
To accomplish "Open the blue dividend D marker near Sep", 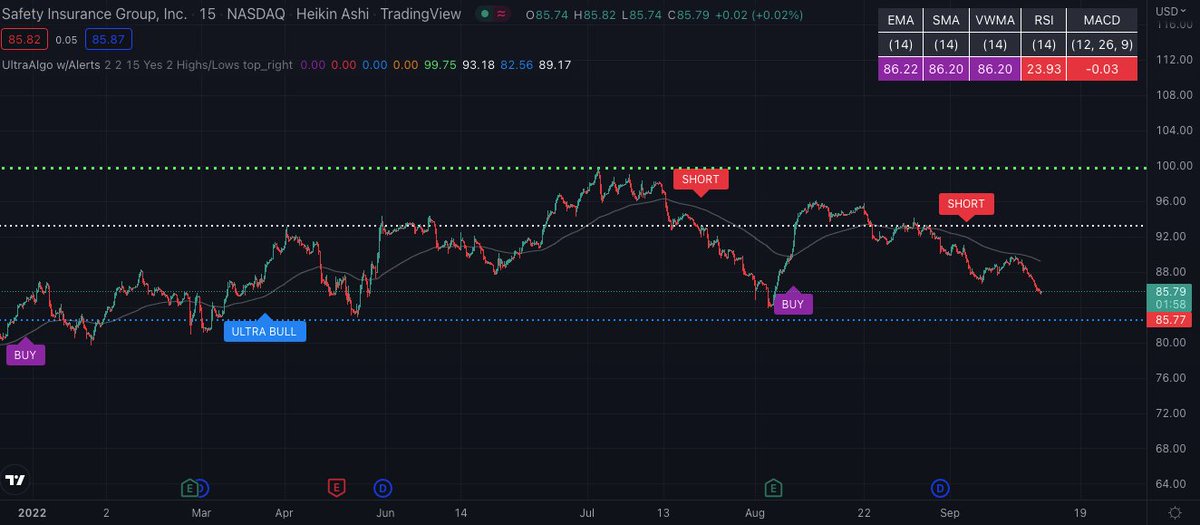I will 940,488.
